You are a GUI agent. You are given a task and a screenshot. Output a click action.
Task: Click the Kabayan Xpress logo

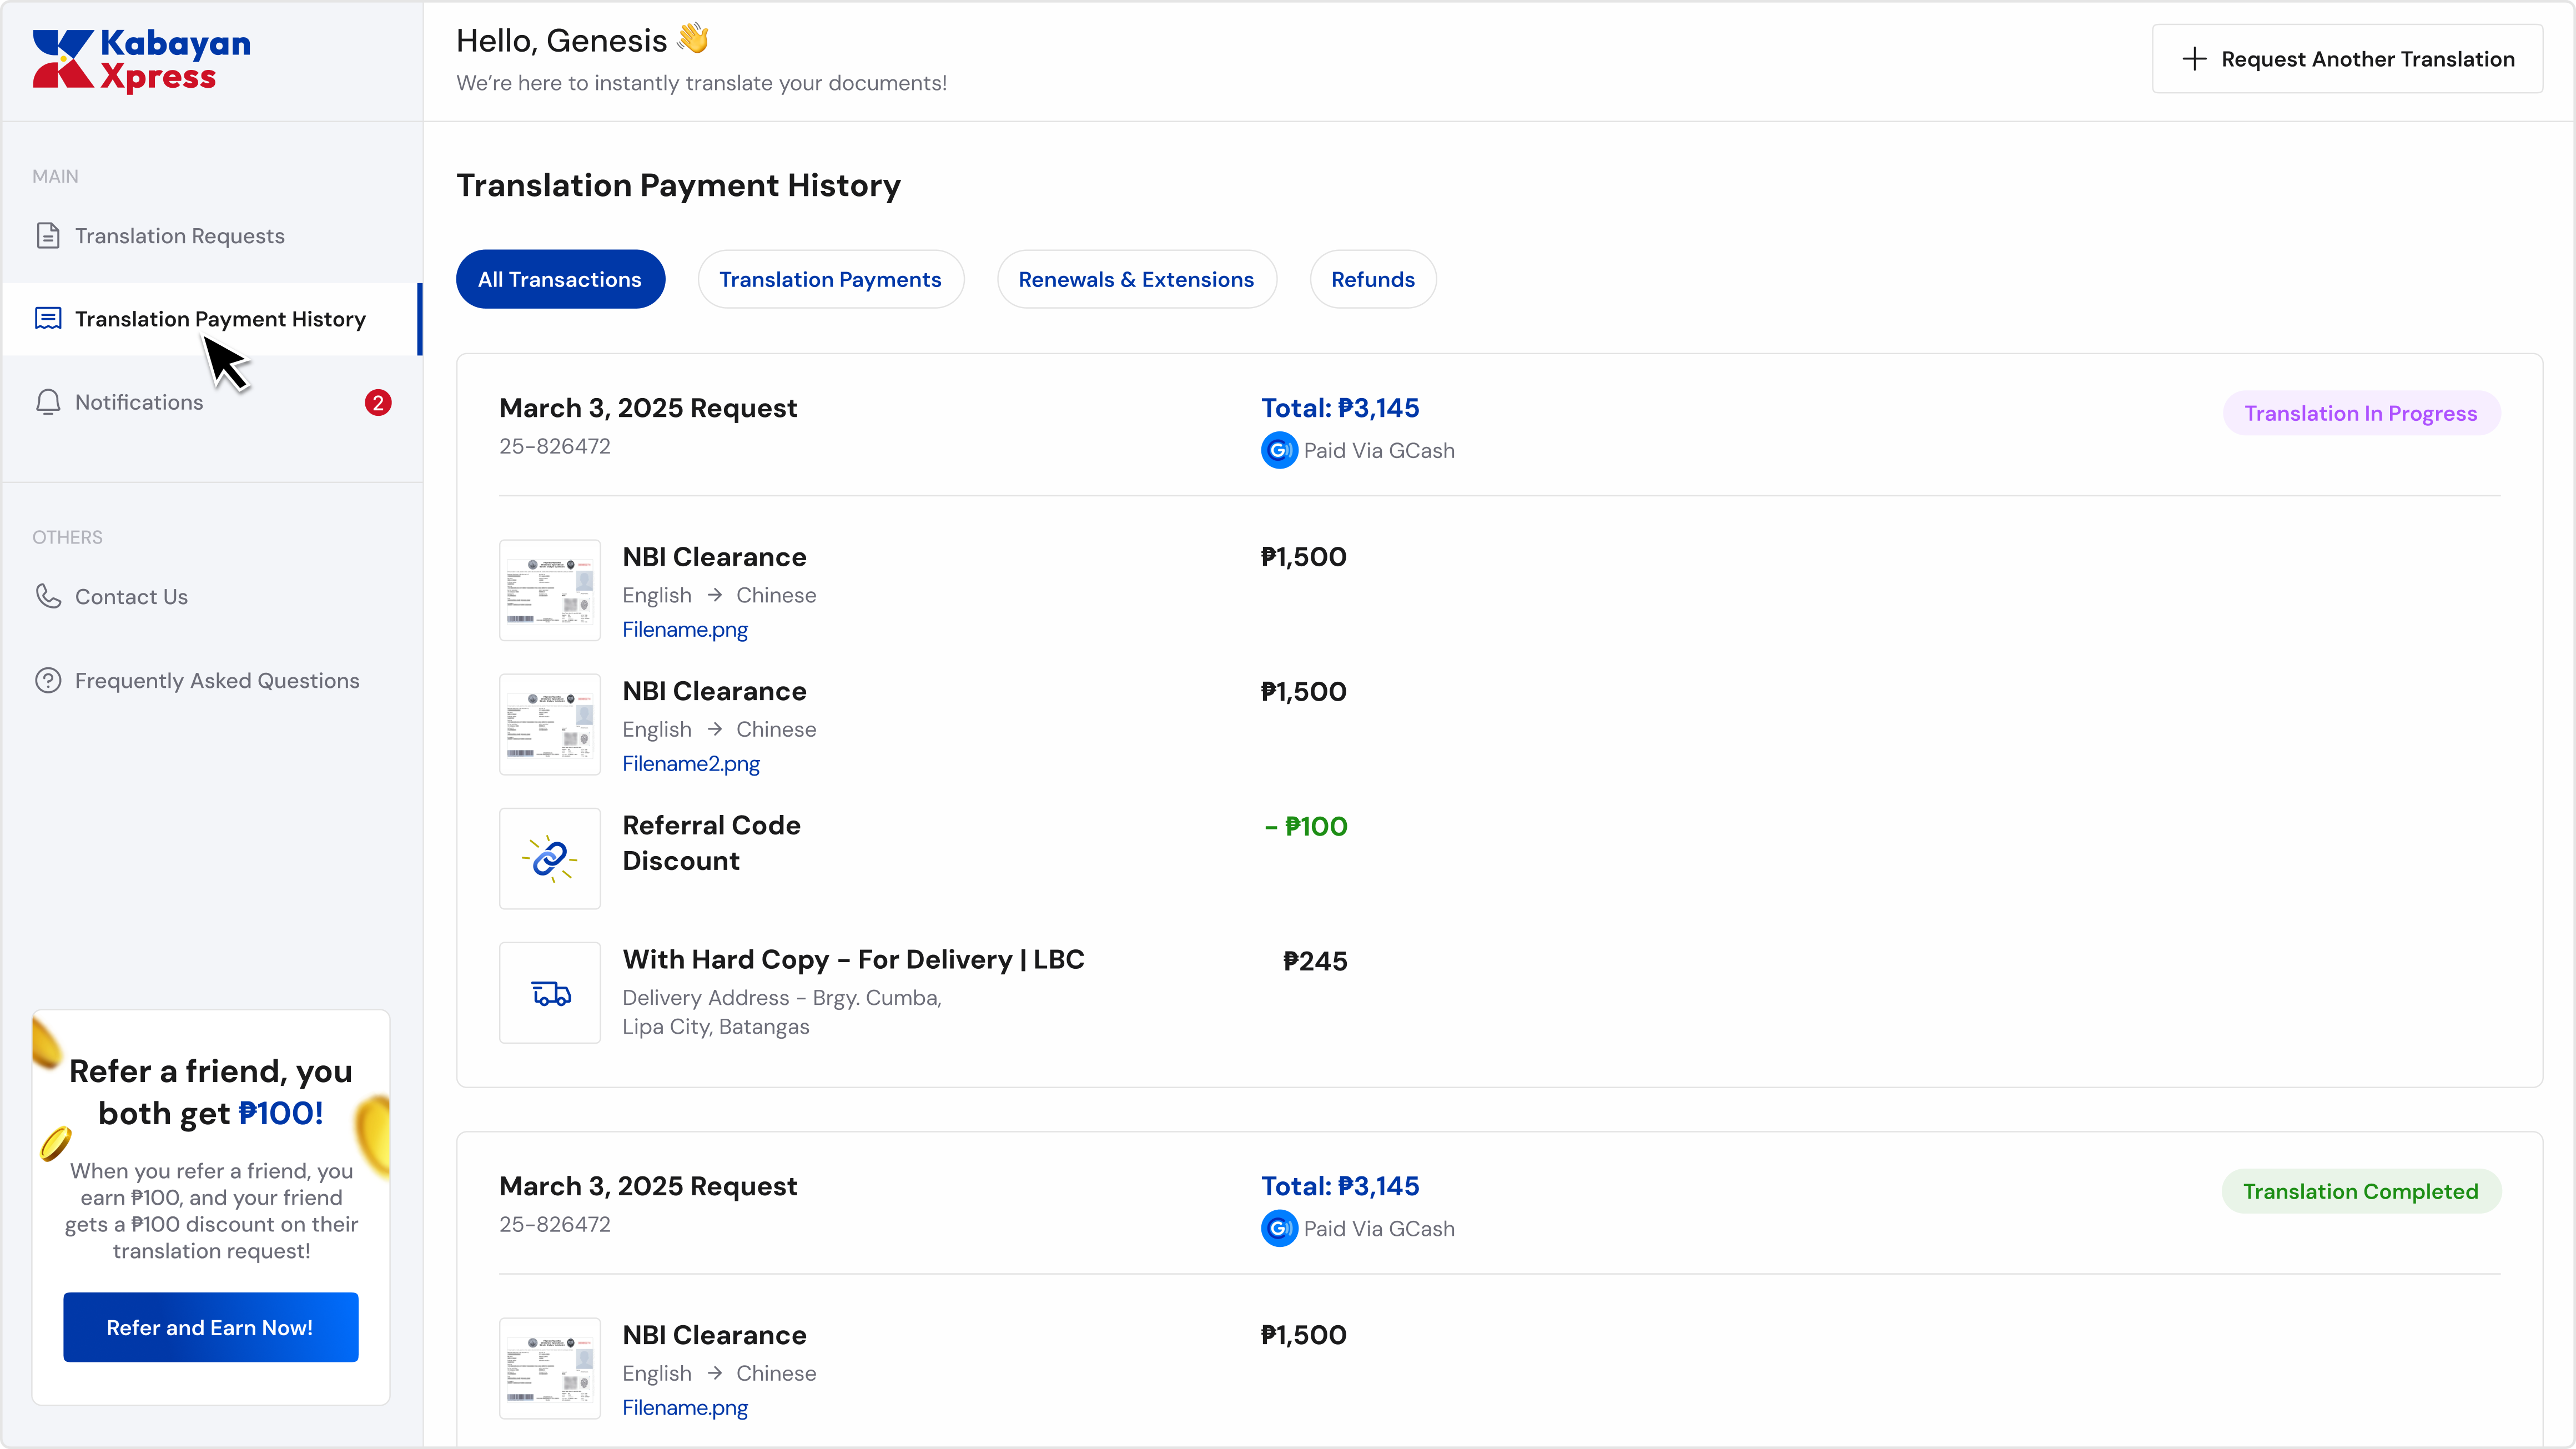141,60
